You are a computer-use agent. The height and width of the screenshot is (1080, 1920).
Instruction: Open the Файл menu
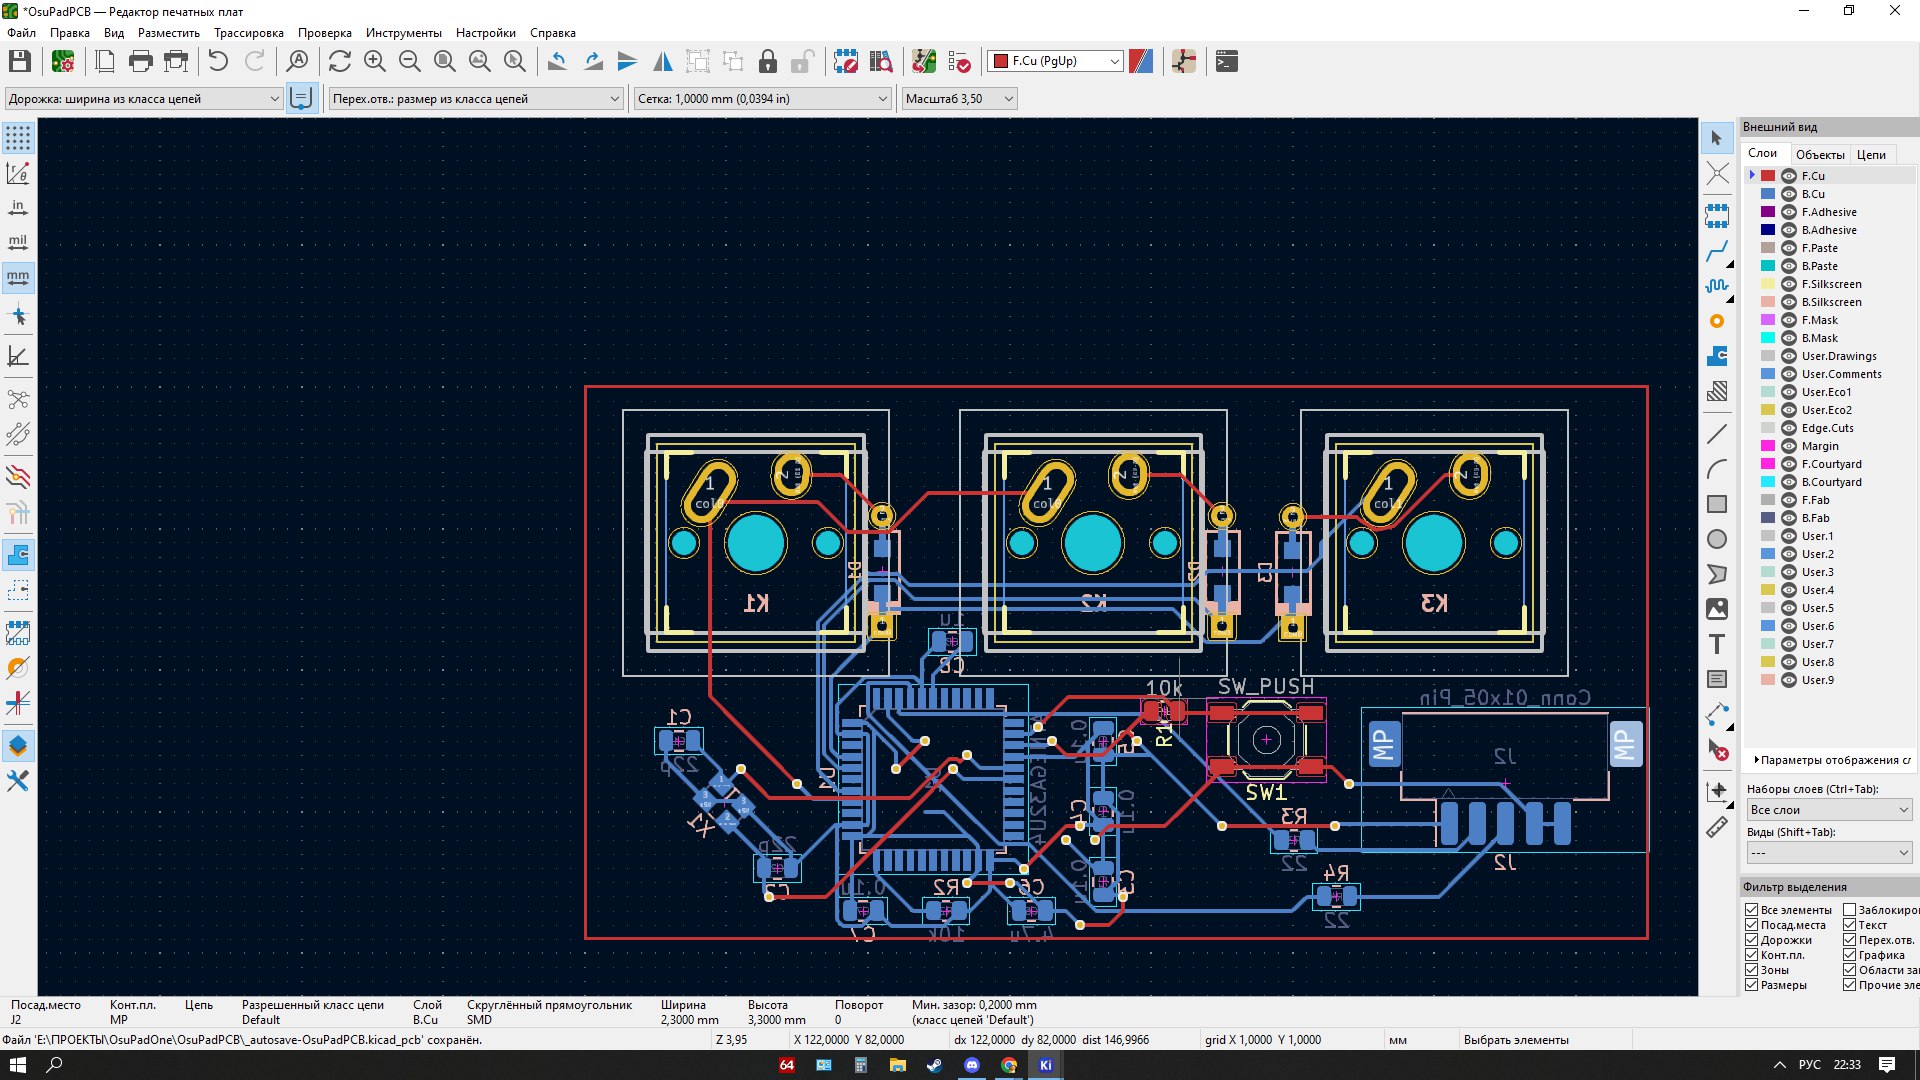[x=21, y=33]
